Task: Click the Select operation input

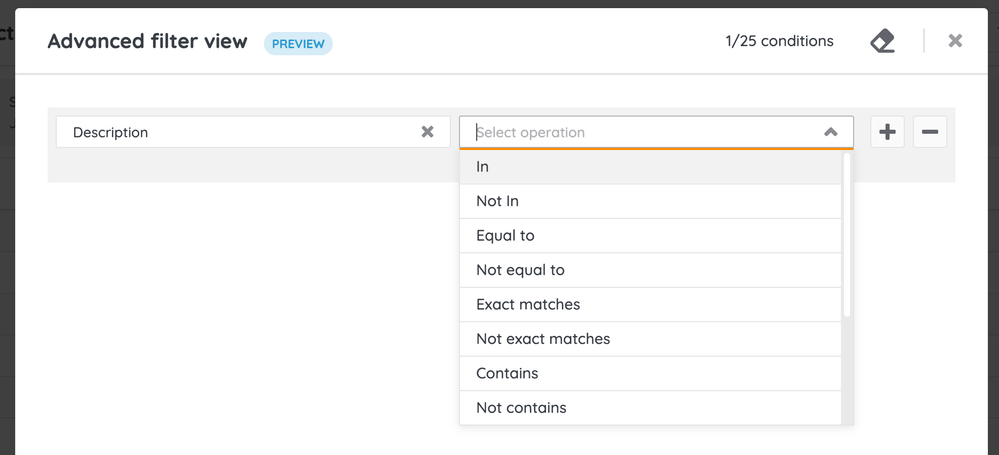Action: pos(640,132)
